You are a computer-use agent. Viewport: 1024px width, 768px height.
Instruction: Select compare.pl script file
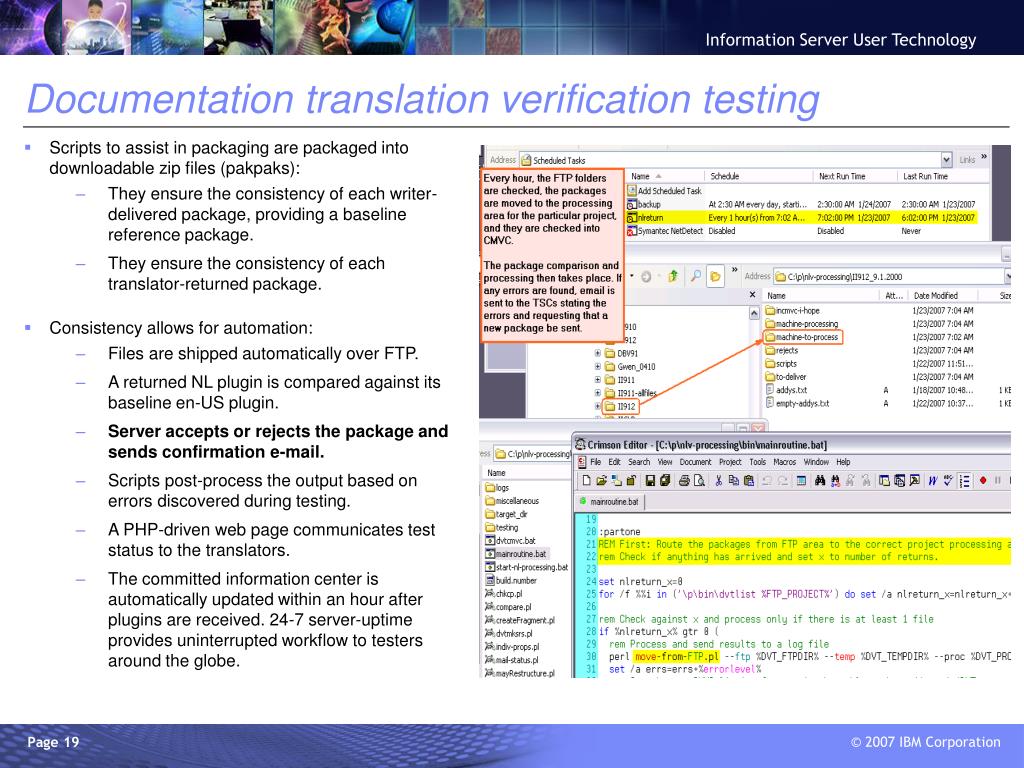[508, 607]
